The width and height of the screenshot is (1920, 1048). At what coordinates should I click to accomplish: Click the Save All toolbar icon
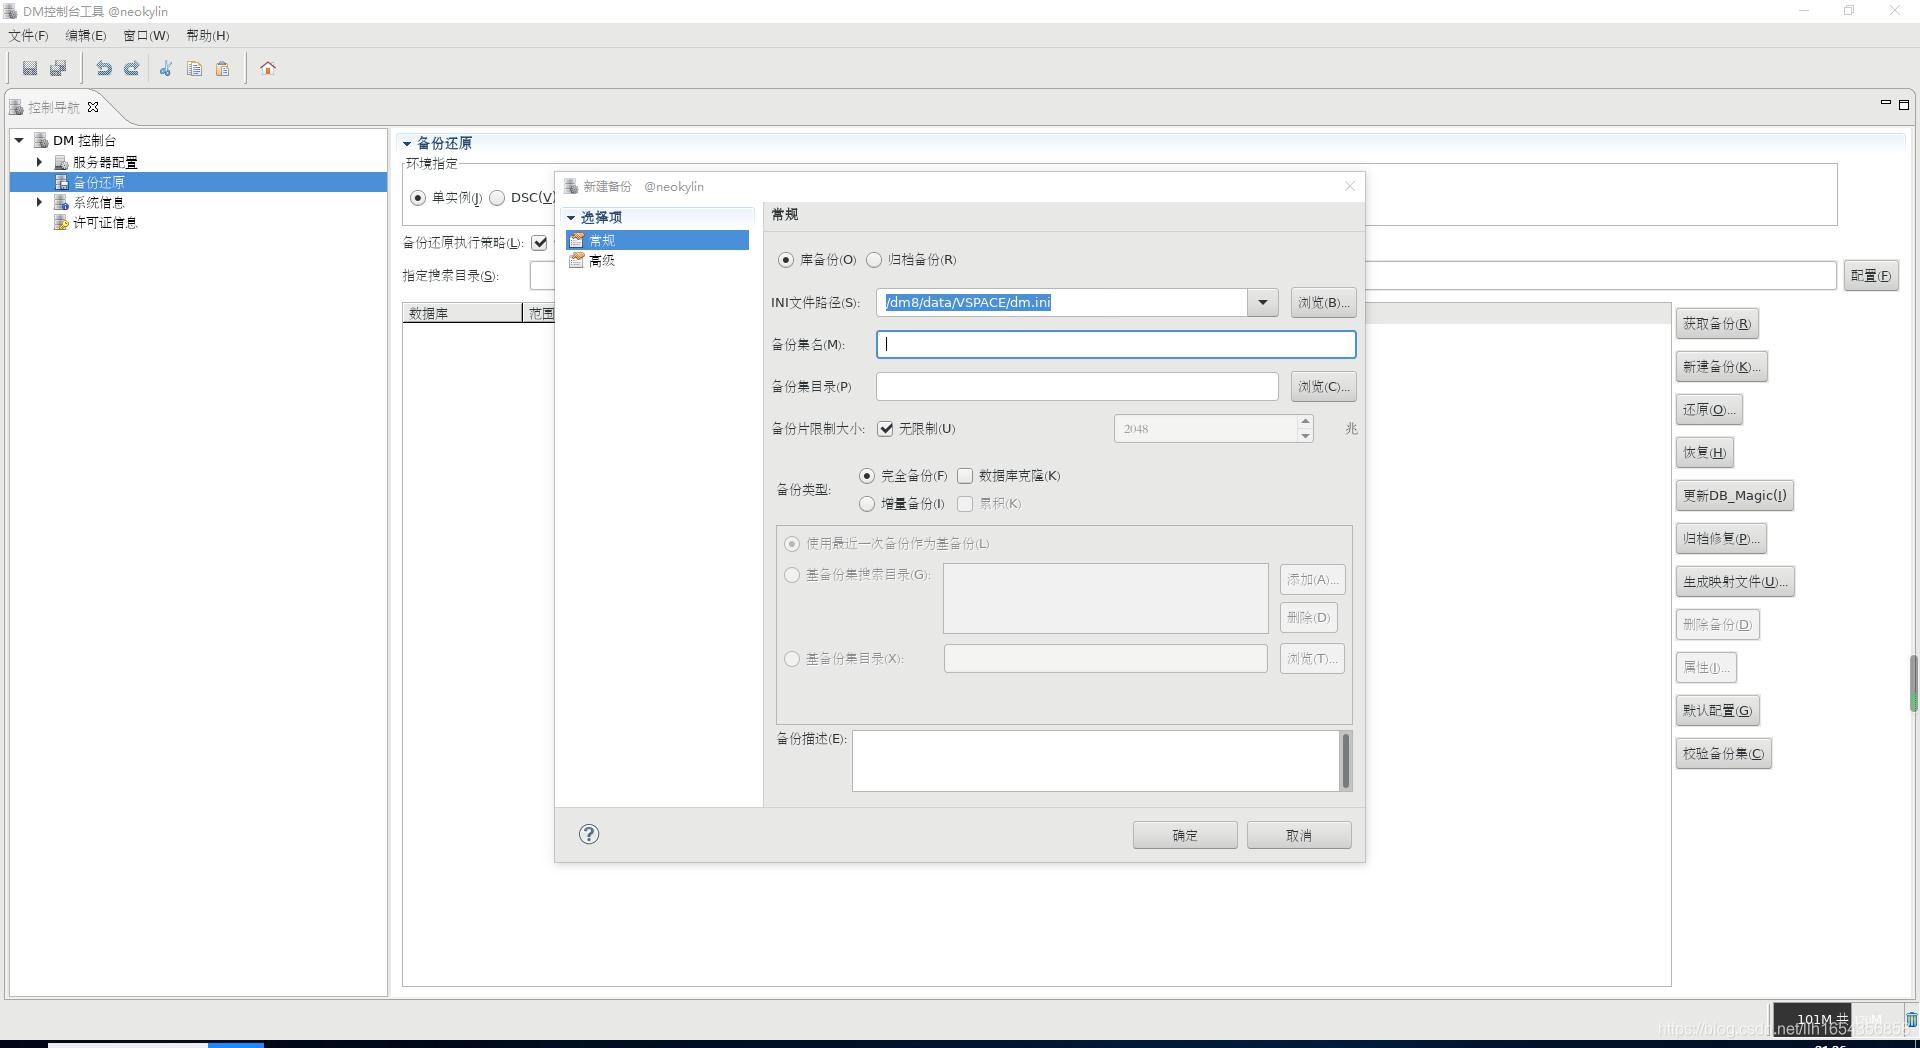(58, 69)
